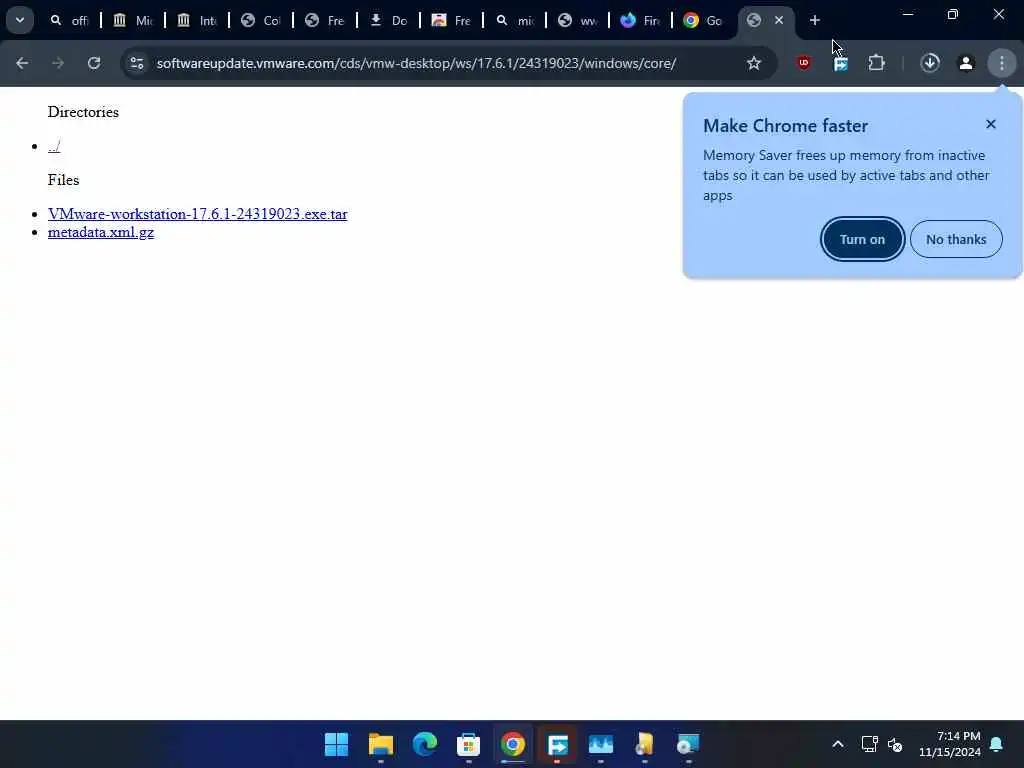Screen dimensions: 1024x768
Task: Open the uBlock Origin extension icon
Action: 804,63
